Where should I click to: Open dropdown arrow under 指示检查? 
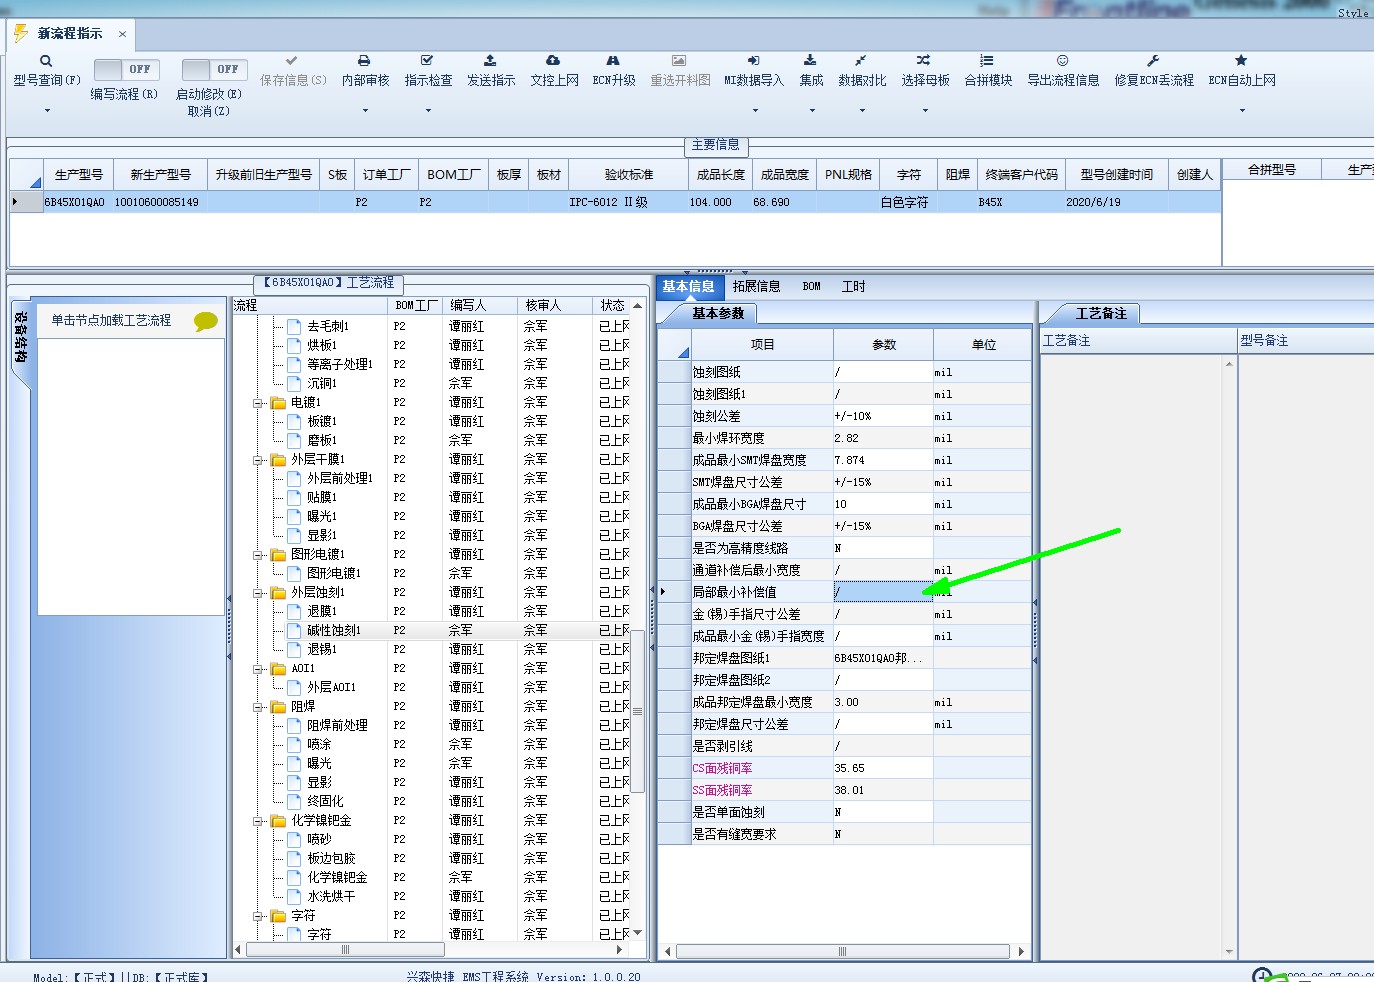tap(428, 110)
